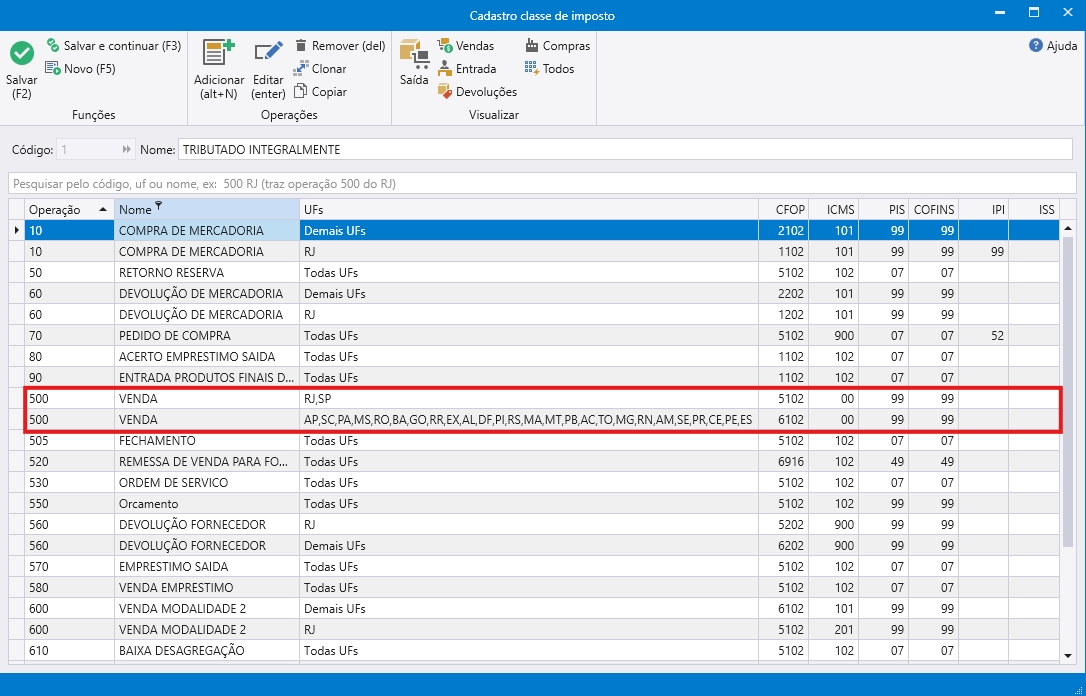Click the Clonar operation option
Viewport: 1086px width, 696px height.
(x=320, y=69)
